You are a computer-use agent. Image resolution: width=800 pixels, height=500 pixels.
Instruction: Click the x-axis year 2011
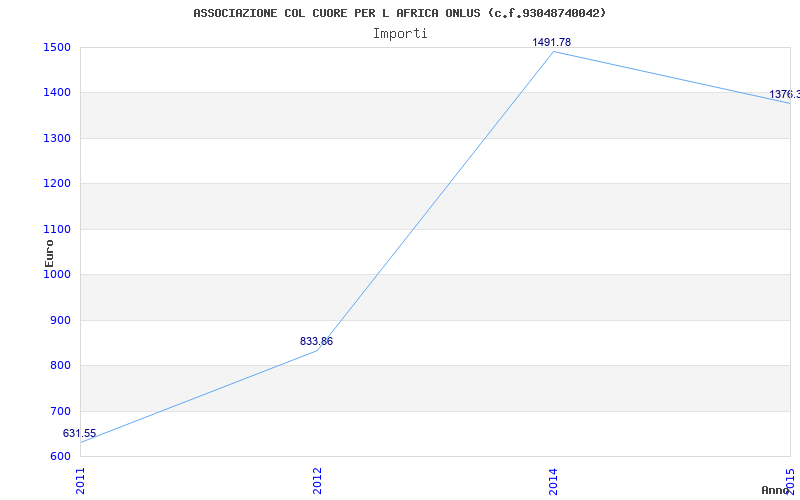click(81, 481)
